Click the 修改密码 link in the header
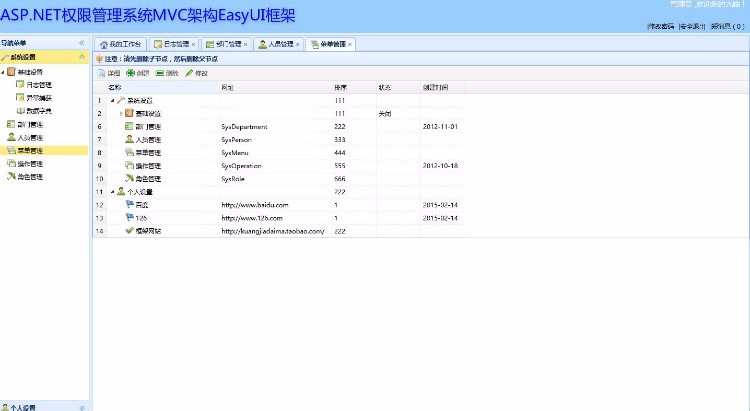Image resolution: width=750 pixels, height=411 pixels. (x=661, y=26)
